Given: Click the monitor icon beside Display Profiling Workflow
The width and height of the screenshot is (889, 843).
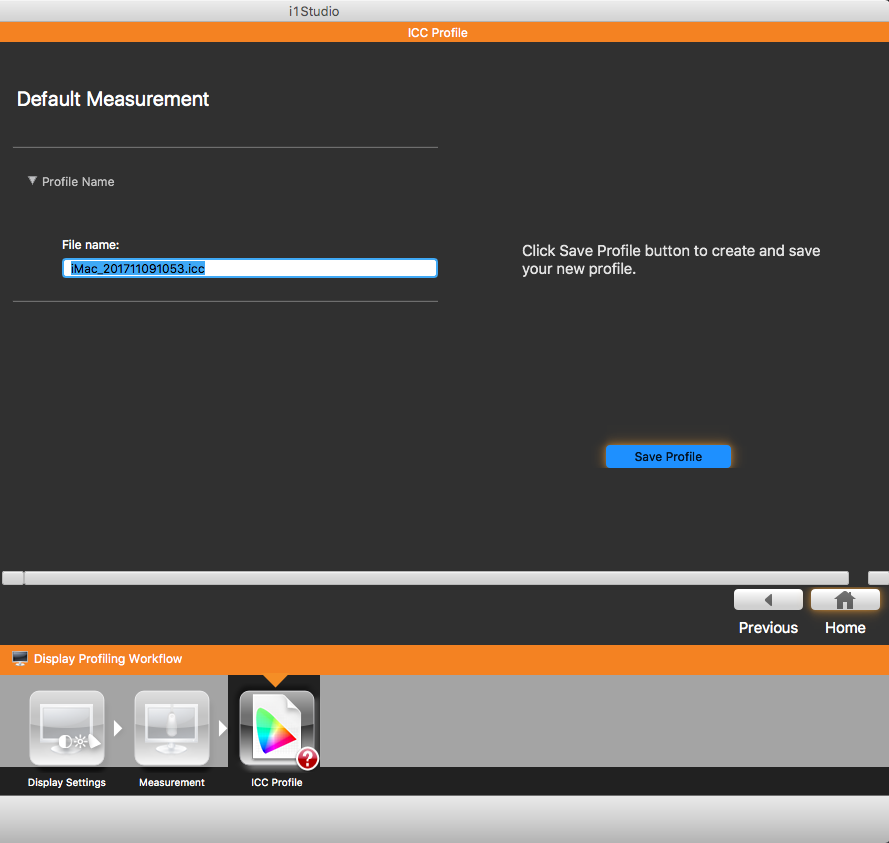Looking at the screenshot, I should click(20, 659).
